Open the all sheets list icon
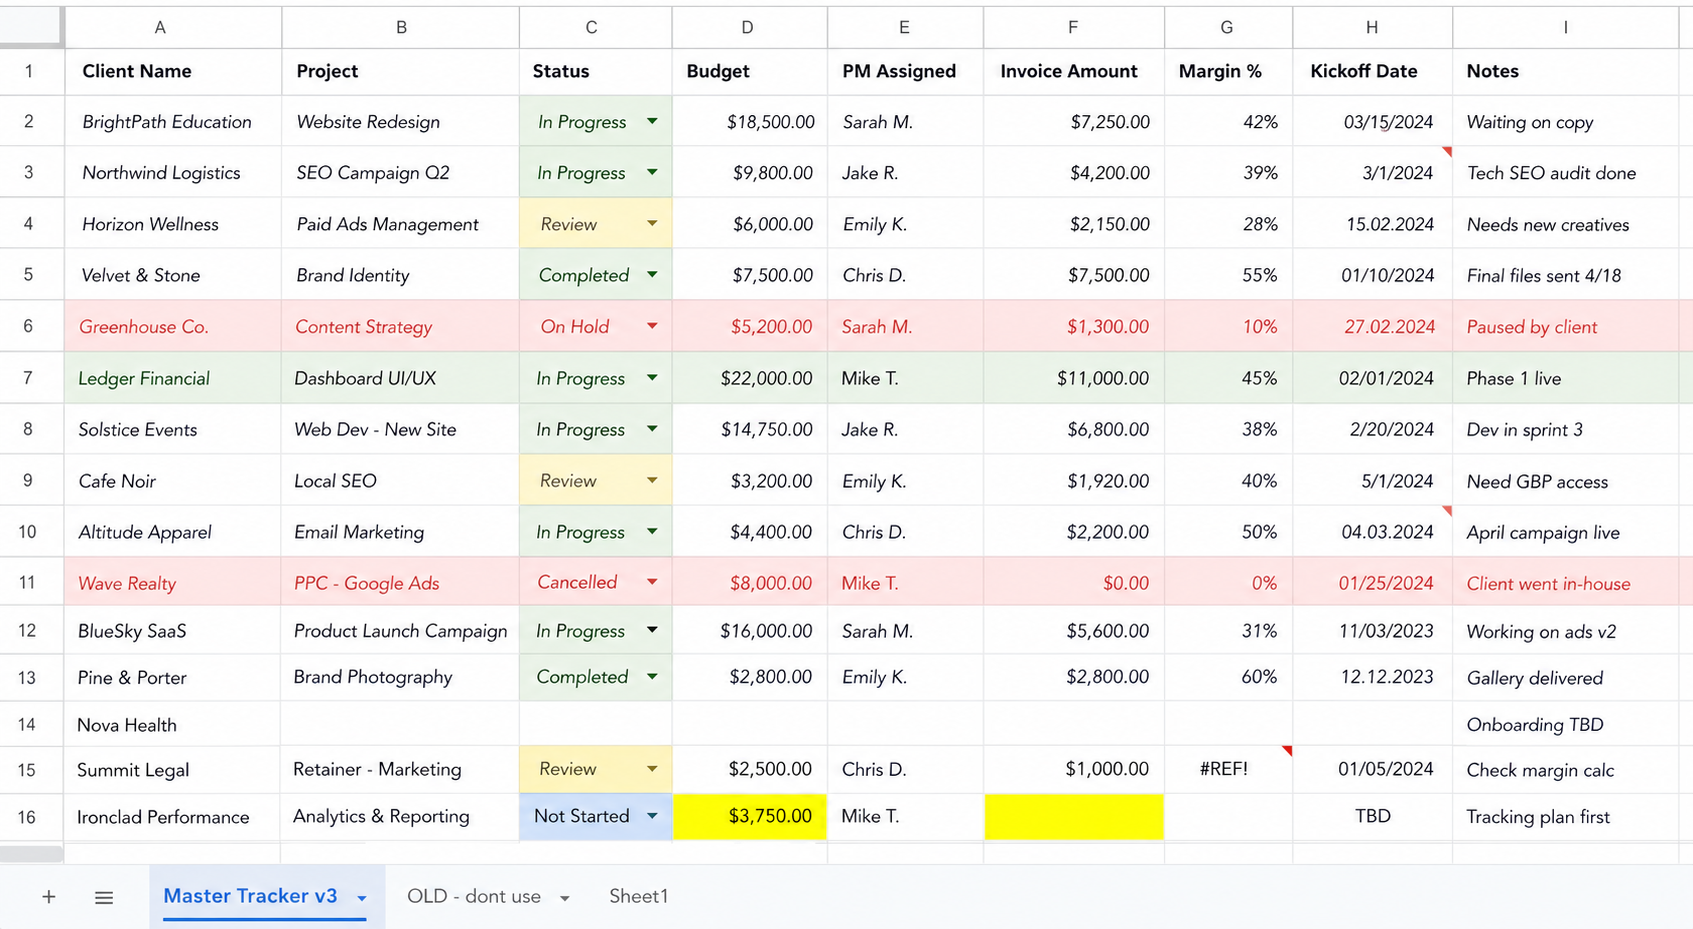Screen dimensions: 1693x929 pyautogui.click(x=104, y=898)
